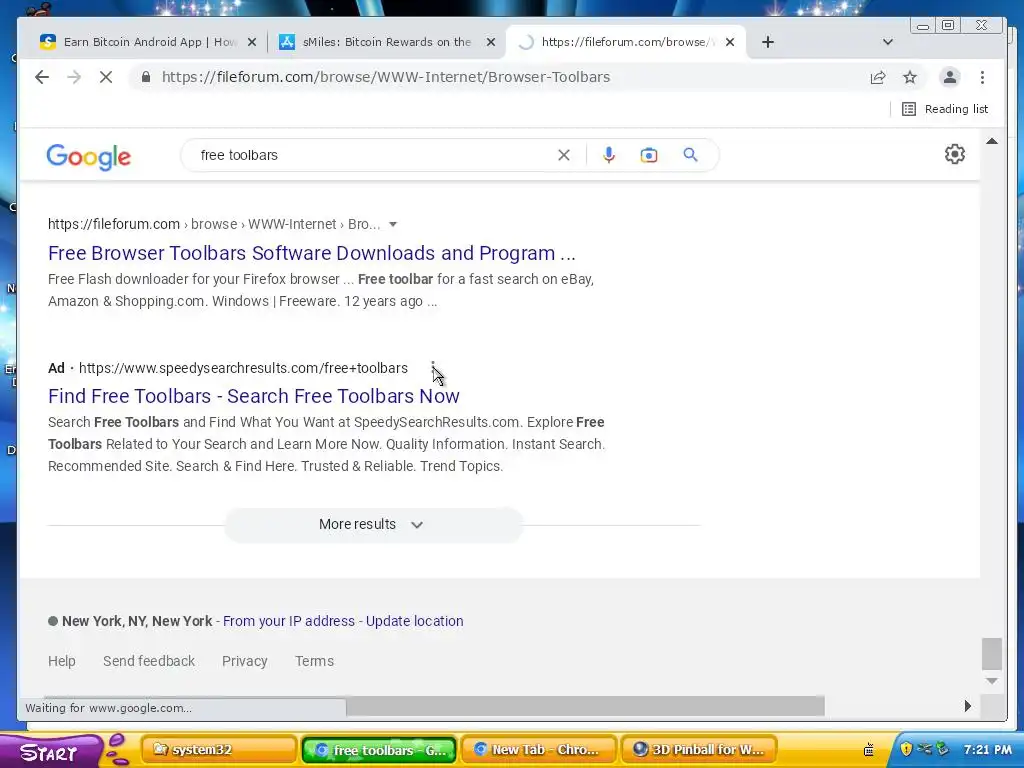Clear the search query with X
This screenshot has width=1024, height=768.
point(564,155)
